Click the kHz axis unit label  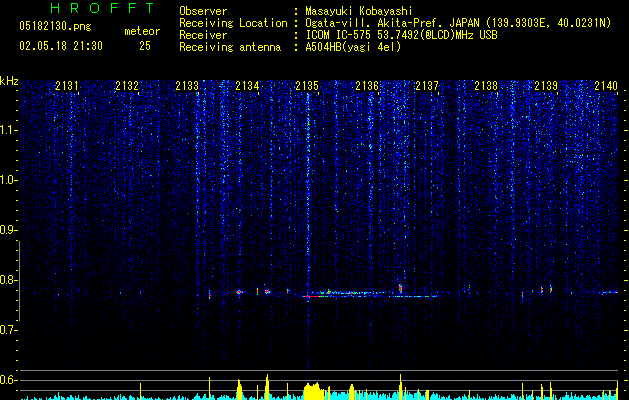tap(9, 81)
